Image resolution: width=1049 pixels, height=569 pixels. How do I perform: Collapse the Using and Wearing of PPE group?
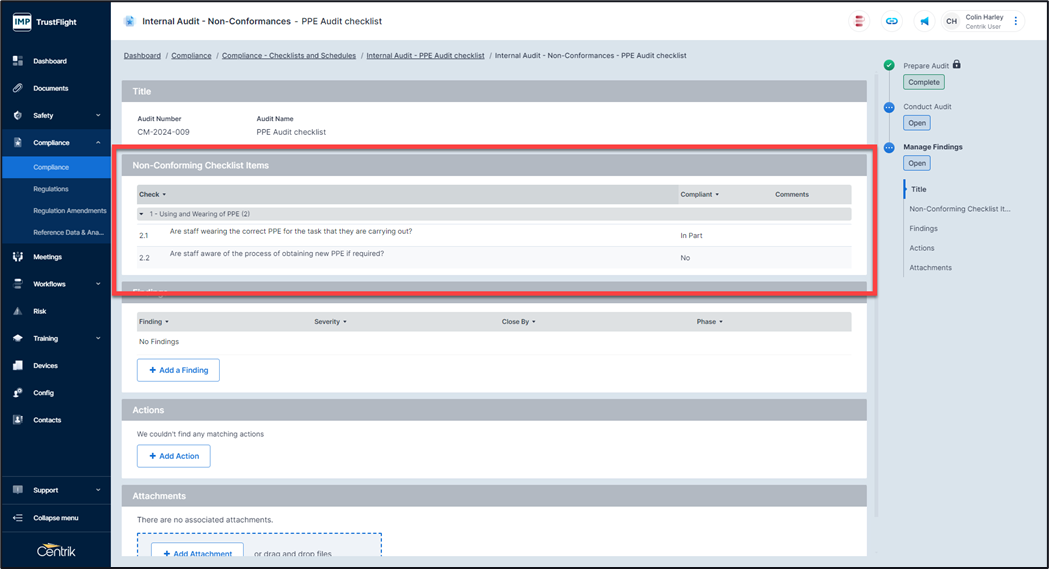(x=142, y=214)
